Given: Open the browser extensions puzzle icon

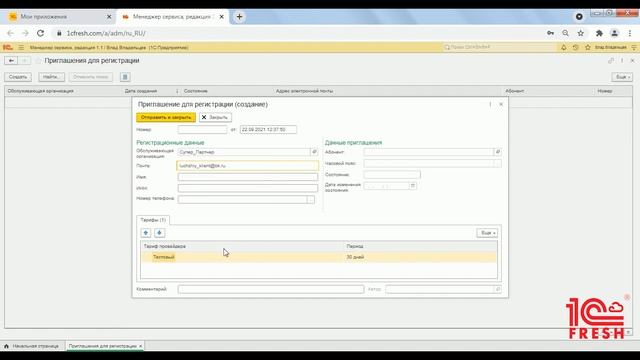Looking at the screenshot, I should click(x=599, y=33).
